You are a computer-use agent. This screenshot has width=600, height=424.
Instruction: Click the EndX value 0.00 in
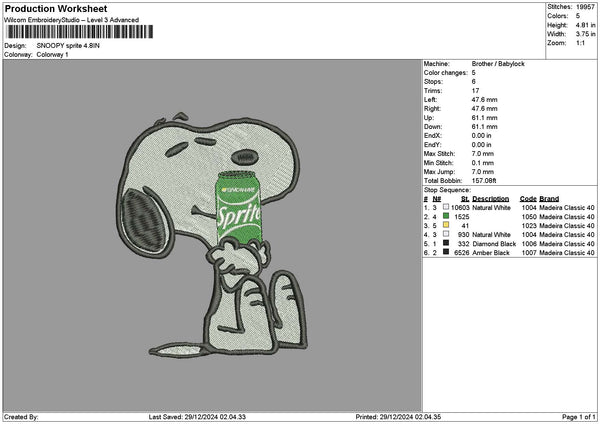[481, 136]
